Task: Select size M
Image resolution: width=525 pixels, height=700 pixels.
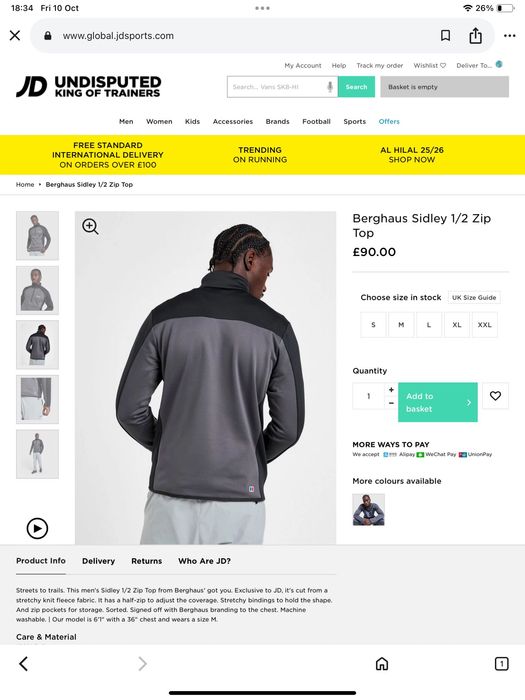Action: point(401,325)
